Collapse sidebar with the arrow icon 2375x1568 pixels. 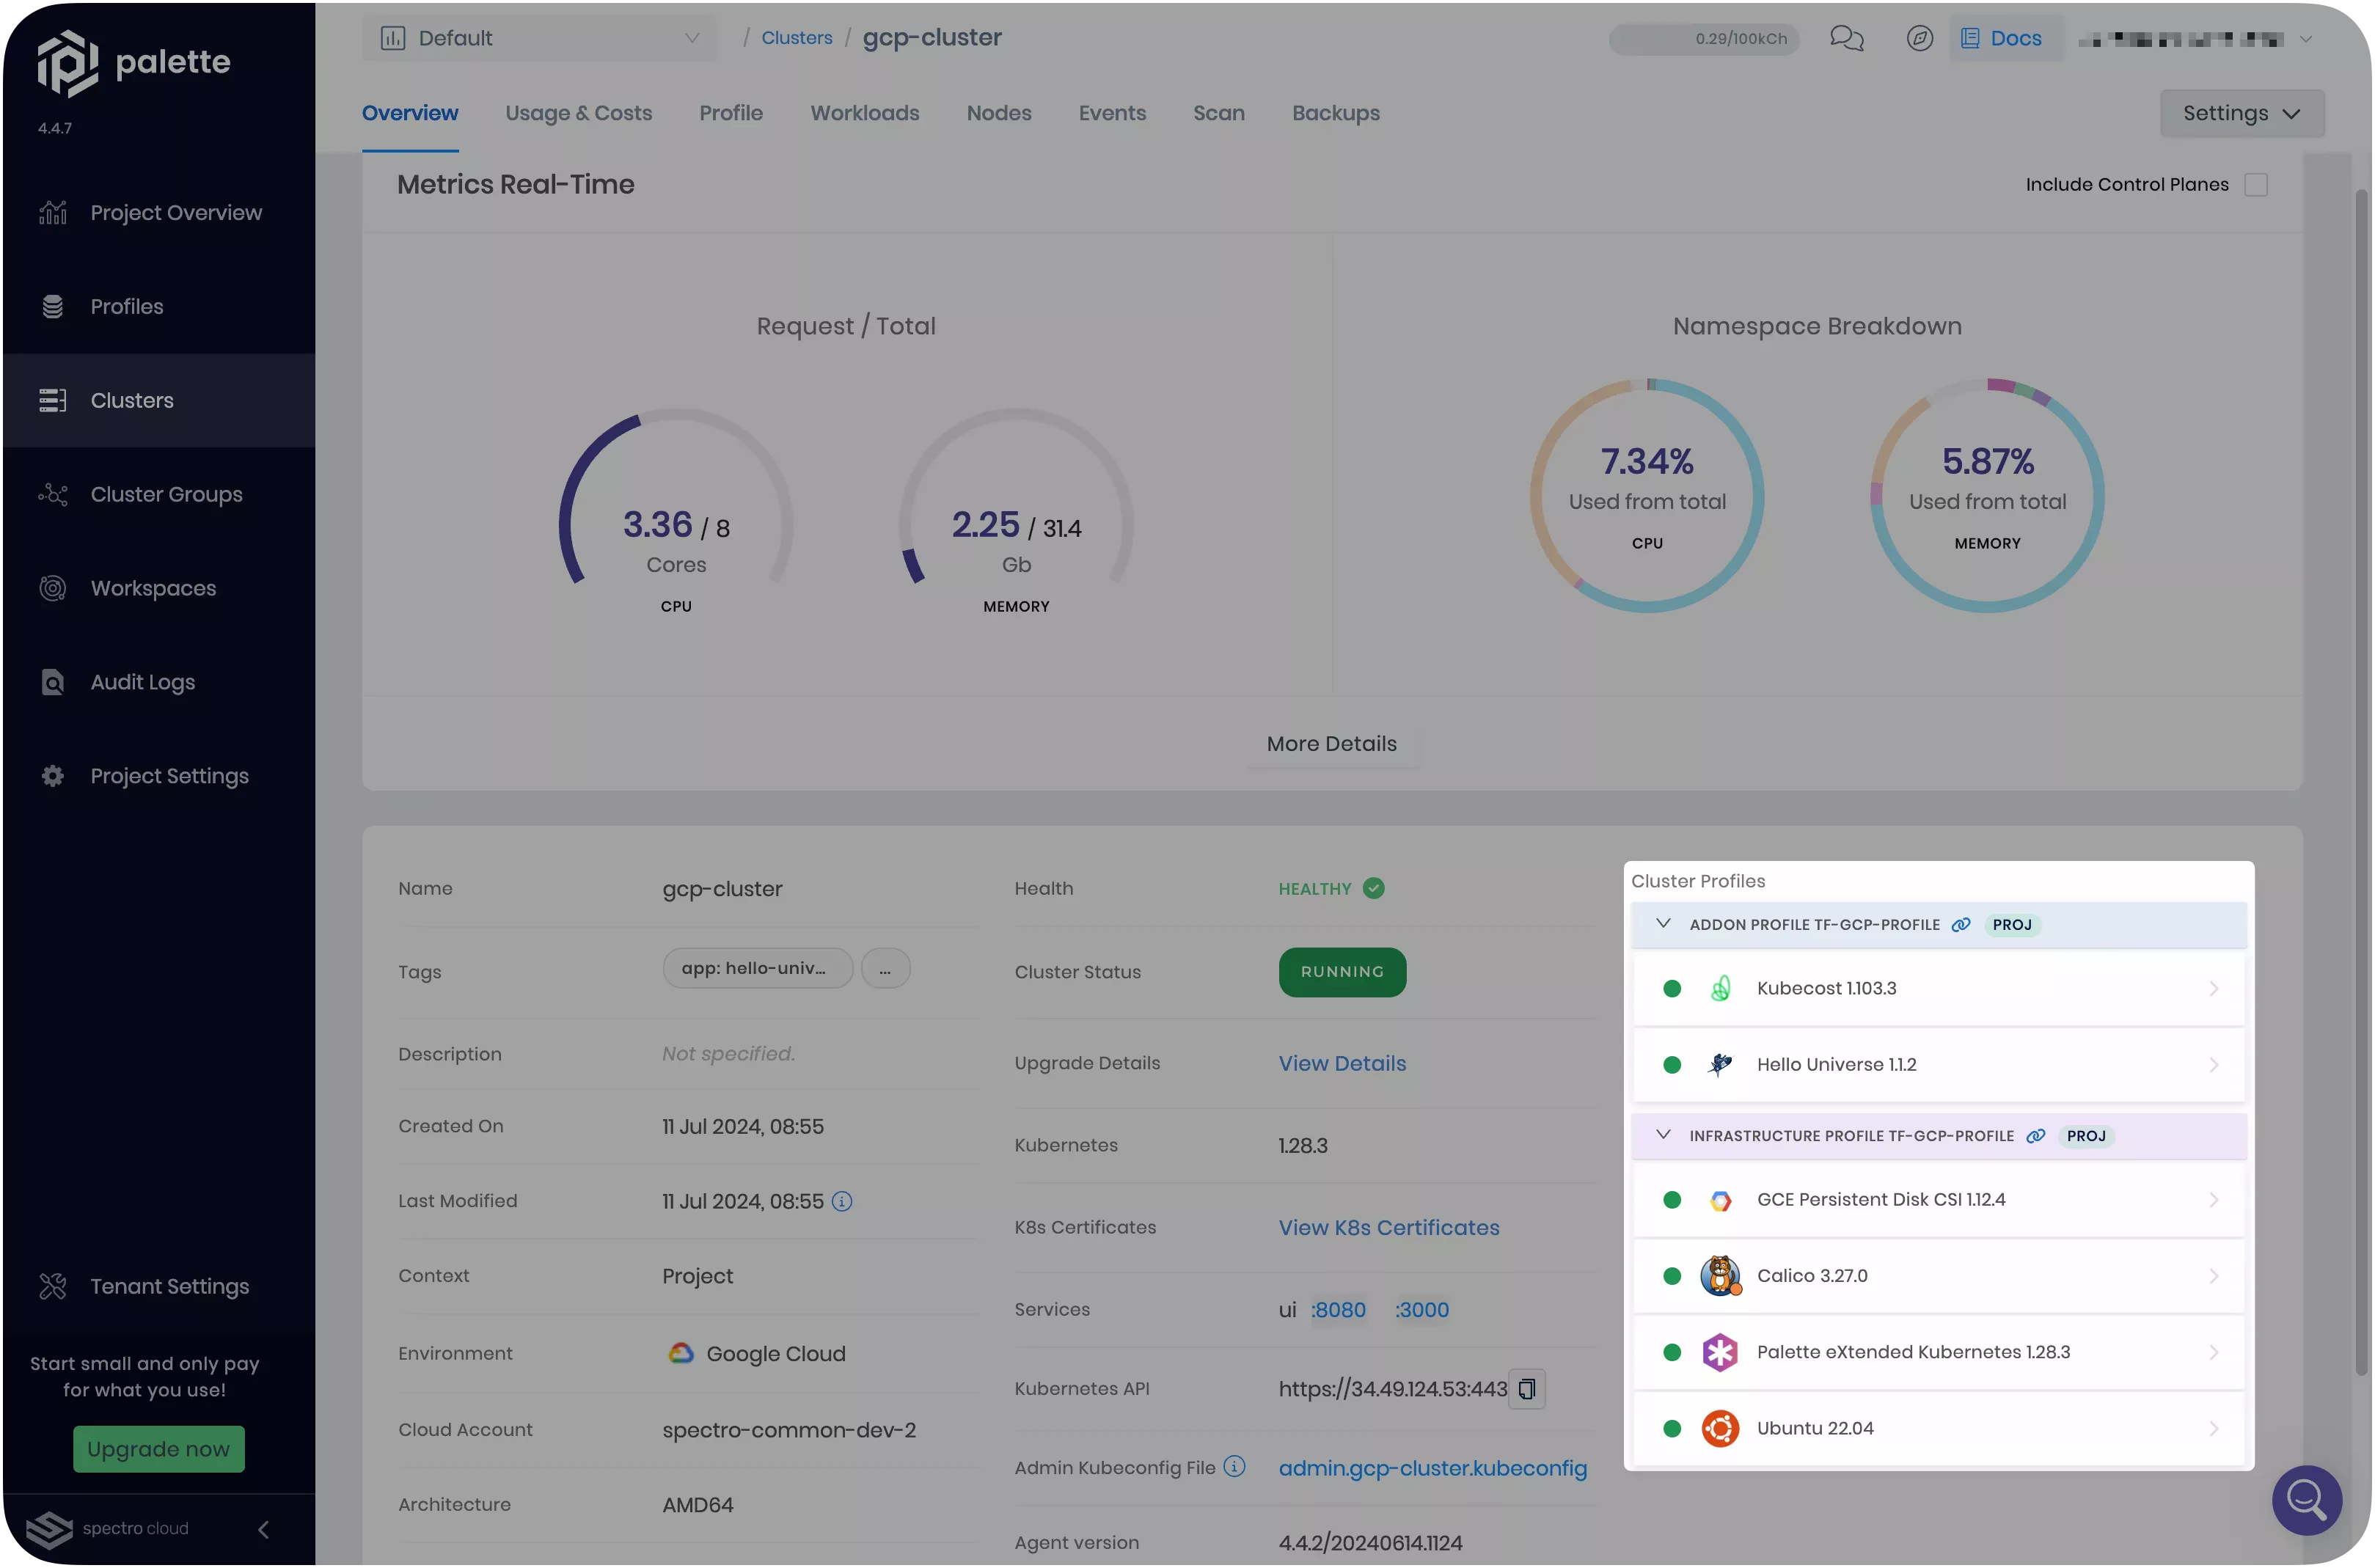click(x=264, y=1530)
